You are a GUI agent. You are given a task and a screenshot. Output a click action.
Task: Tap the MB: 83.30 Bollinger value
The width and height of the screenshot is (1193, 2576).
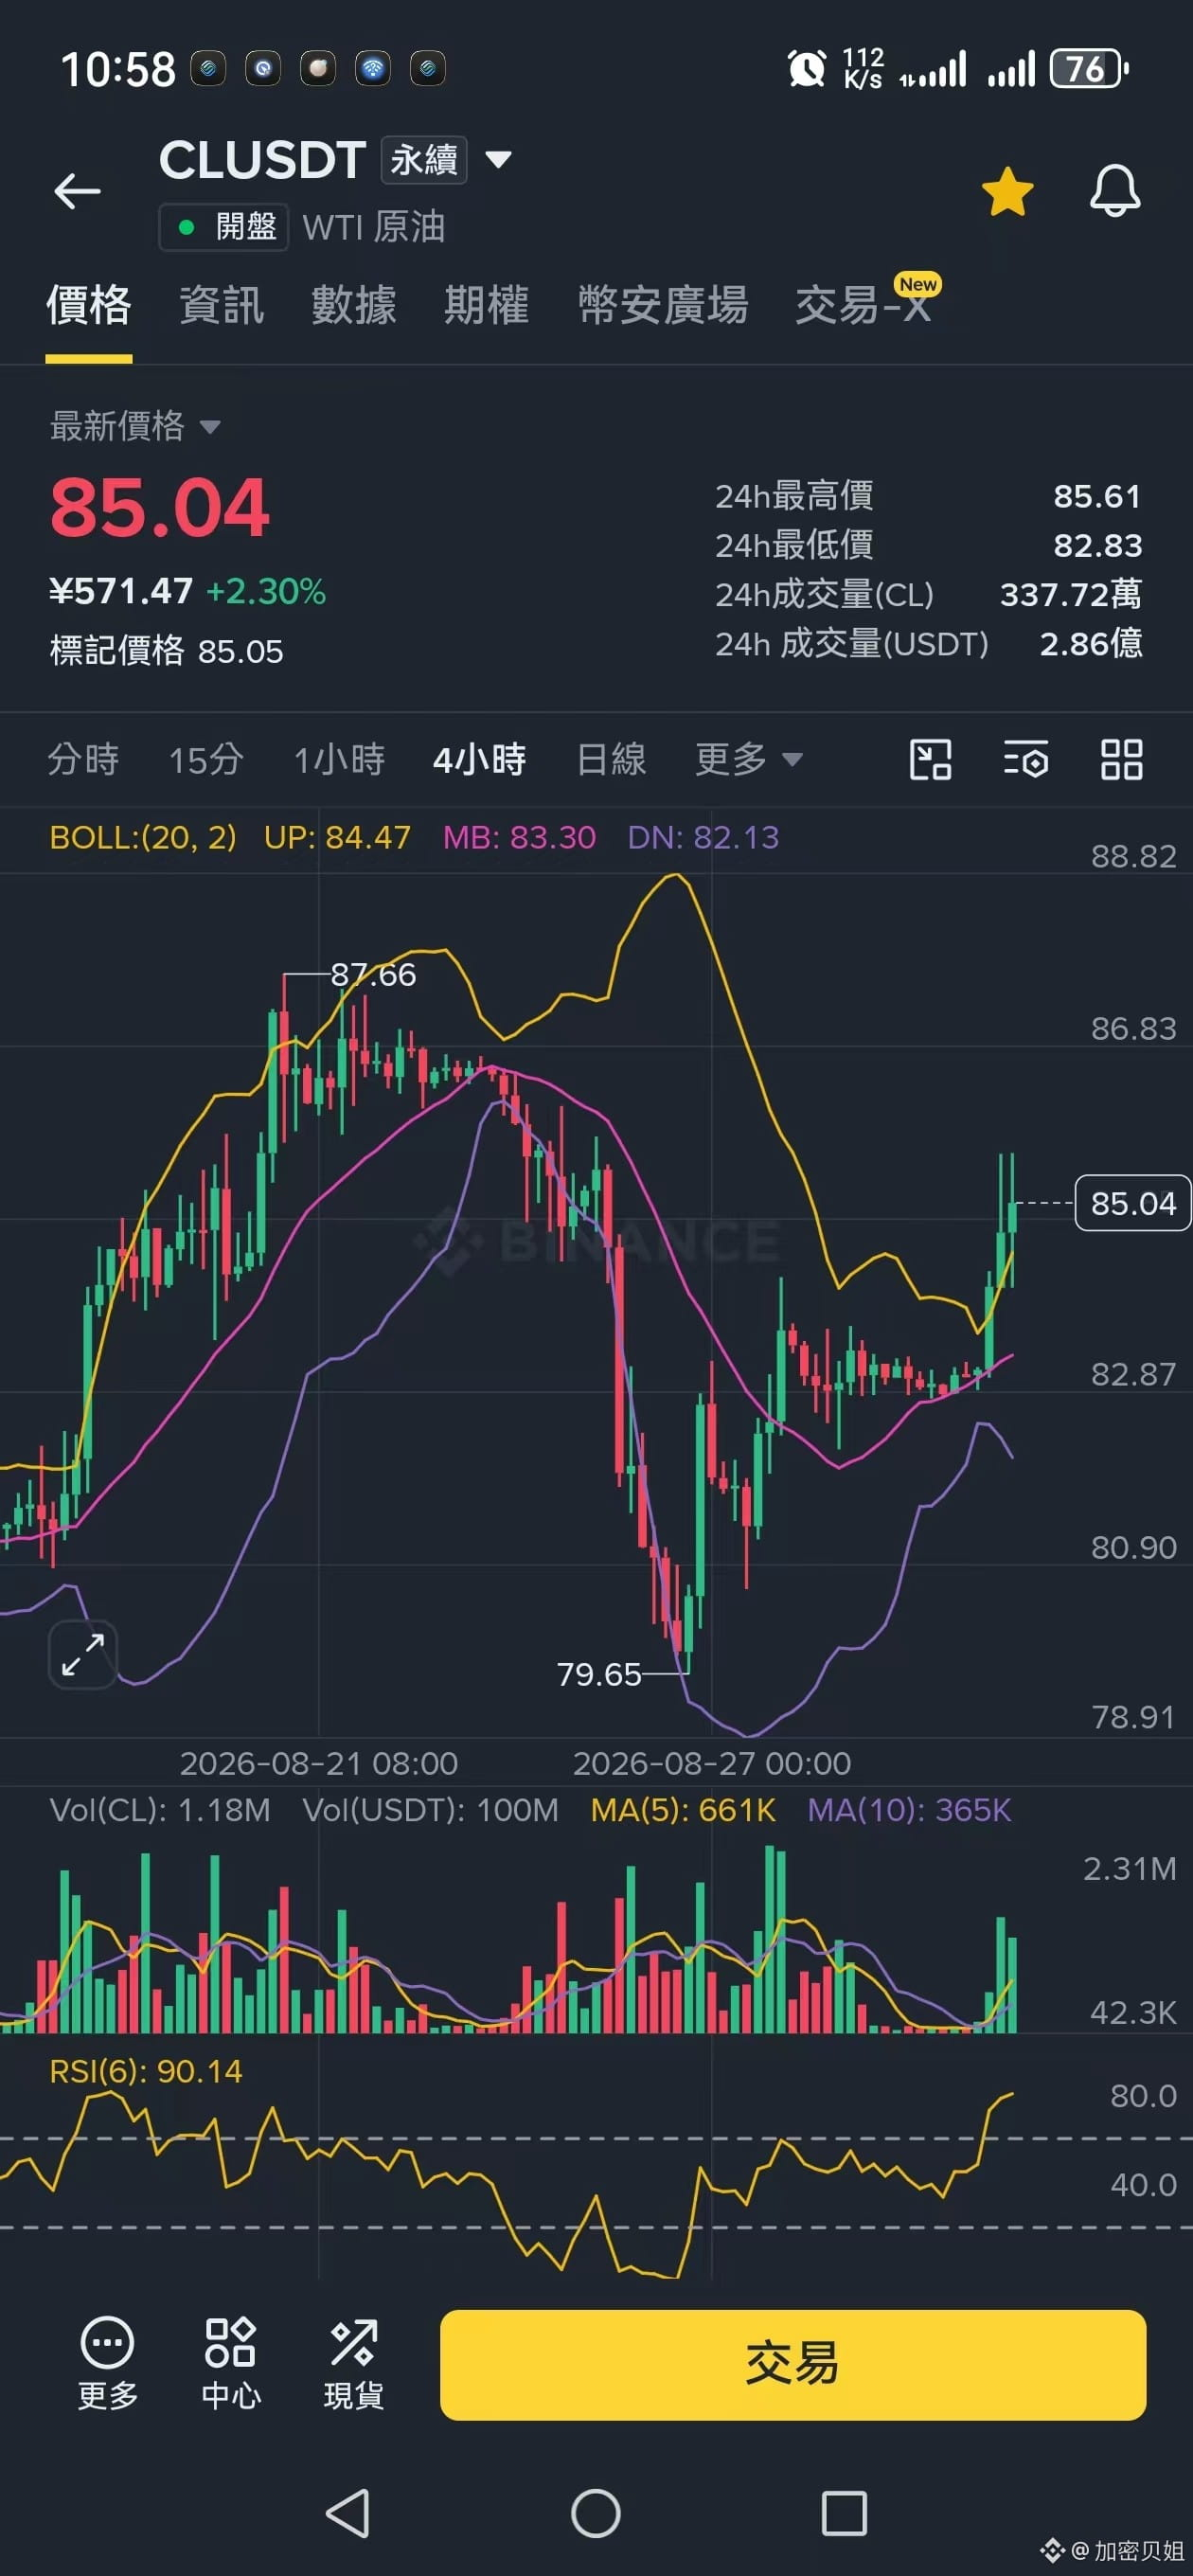519,837
